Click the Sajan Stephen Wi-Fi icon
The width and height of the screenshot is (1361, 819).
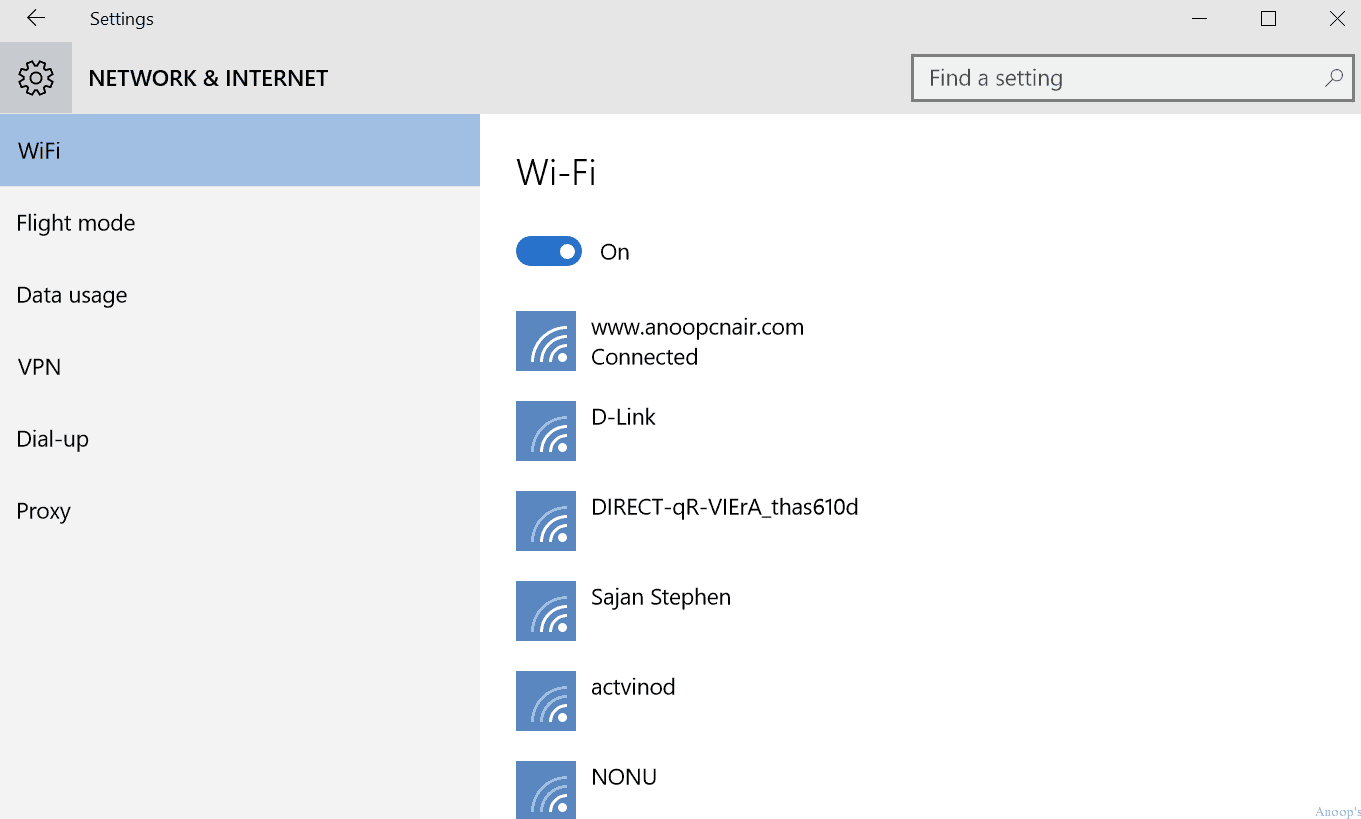546,611
